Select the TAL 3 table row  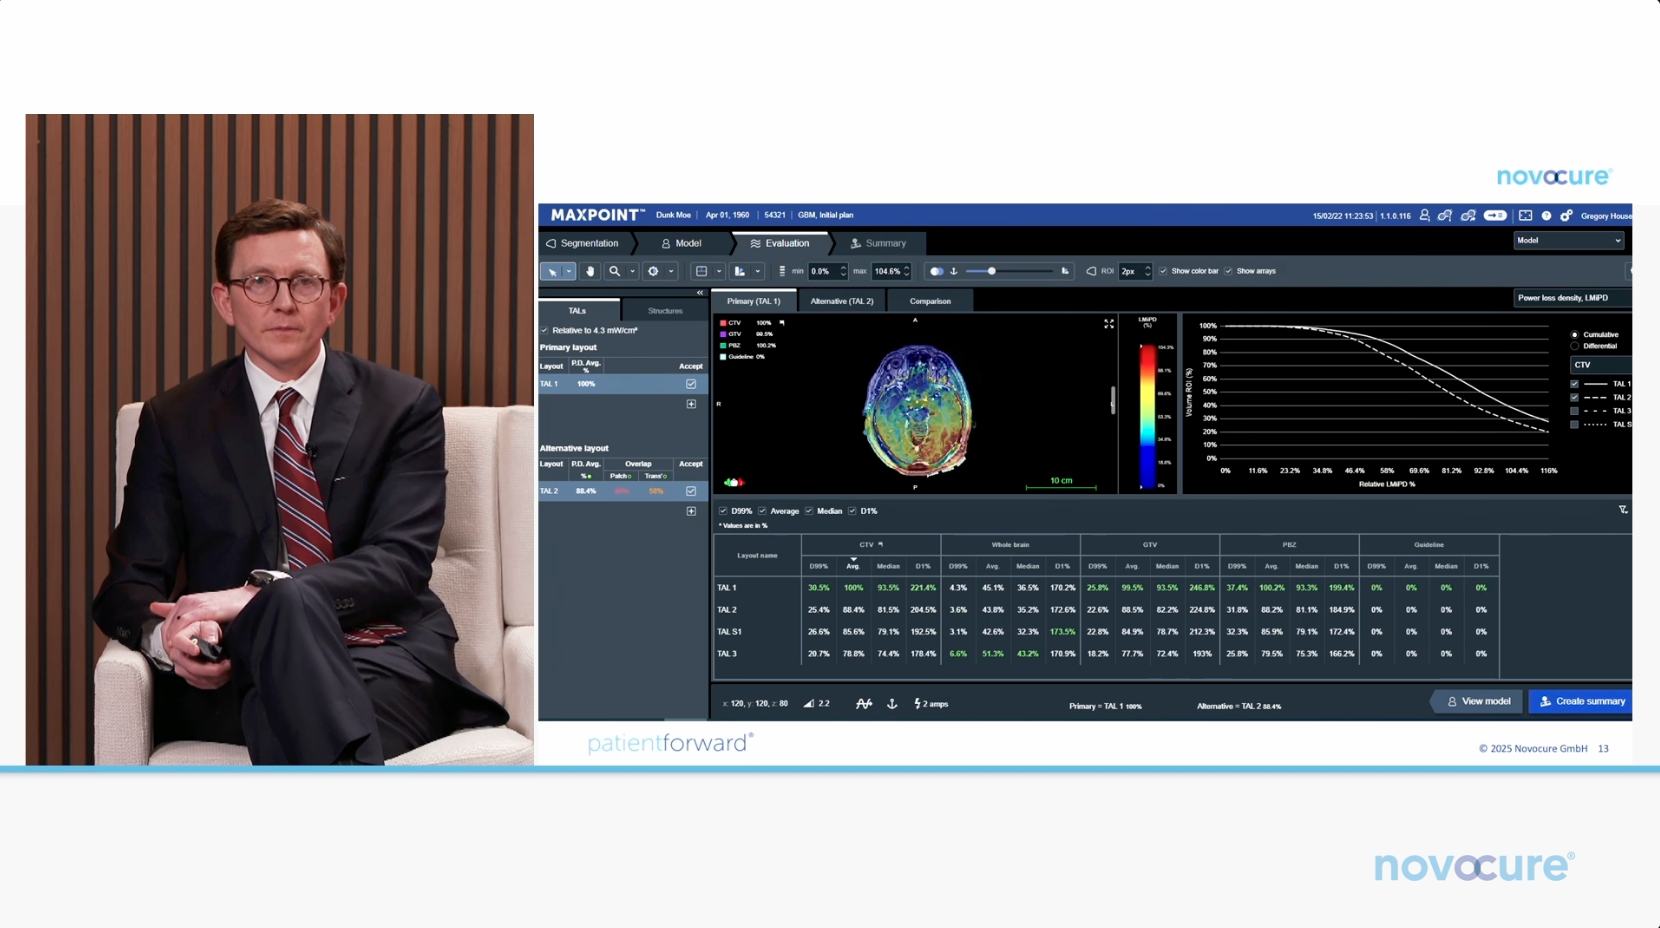[1106, 654]
